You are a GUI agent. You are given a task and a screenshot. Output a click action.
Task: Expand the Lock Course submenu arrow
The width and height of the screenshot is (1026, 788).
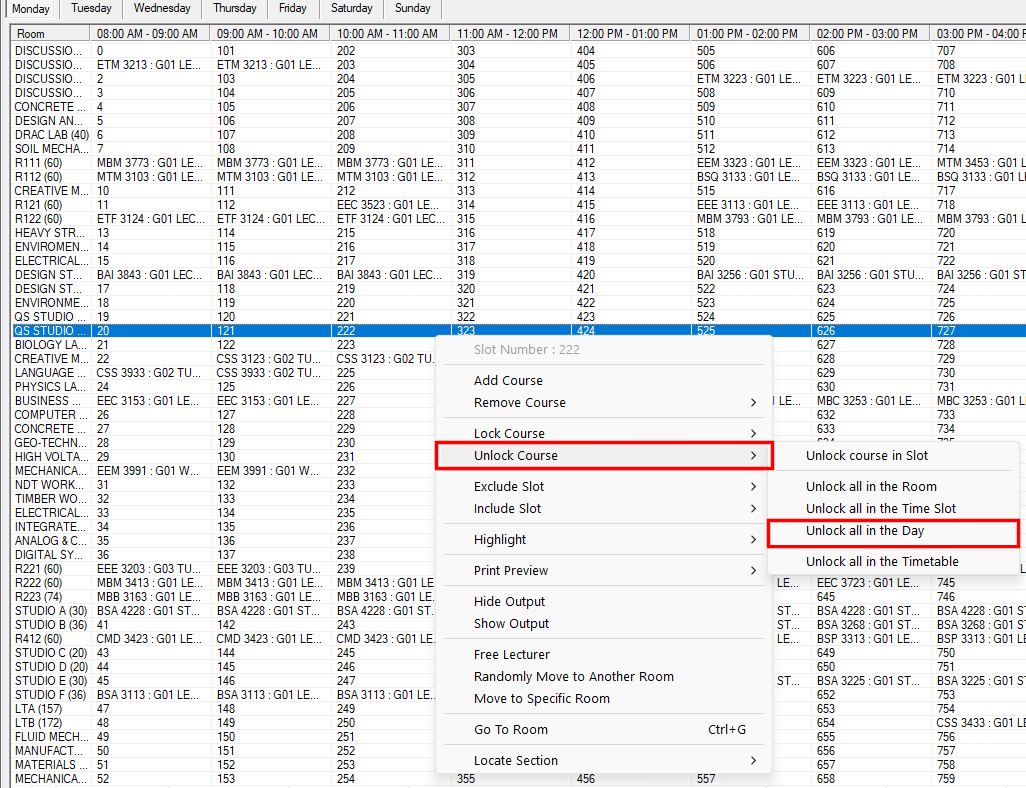click(753, 433)
